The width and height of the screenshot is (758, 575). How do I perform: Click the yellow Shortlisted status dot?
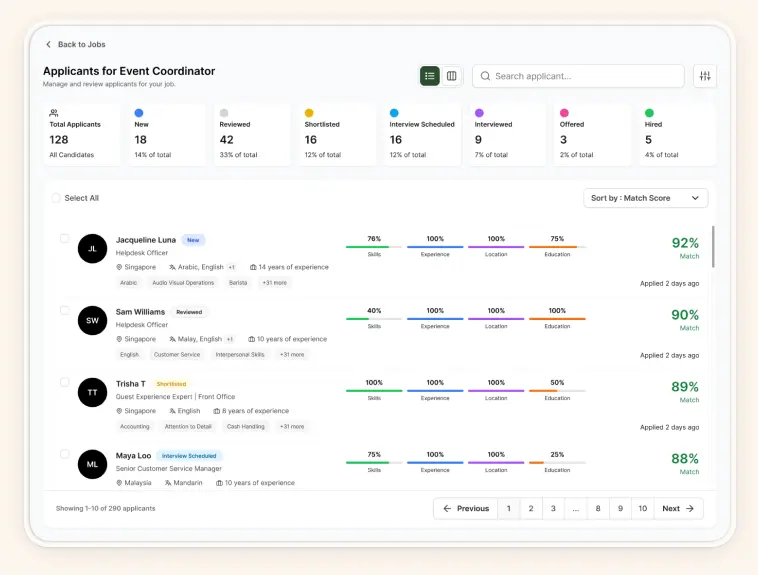point(309,113)
